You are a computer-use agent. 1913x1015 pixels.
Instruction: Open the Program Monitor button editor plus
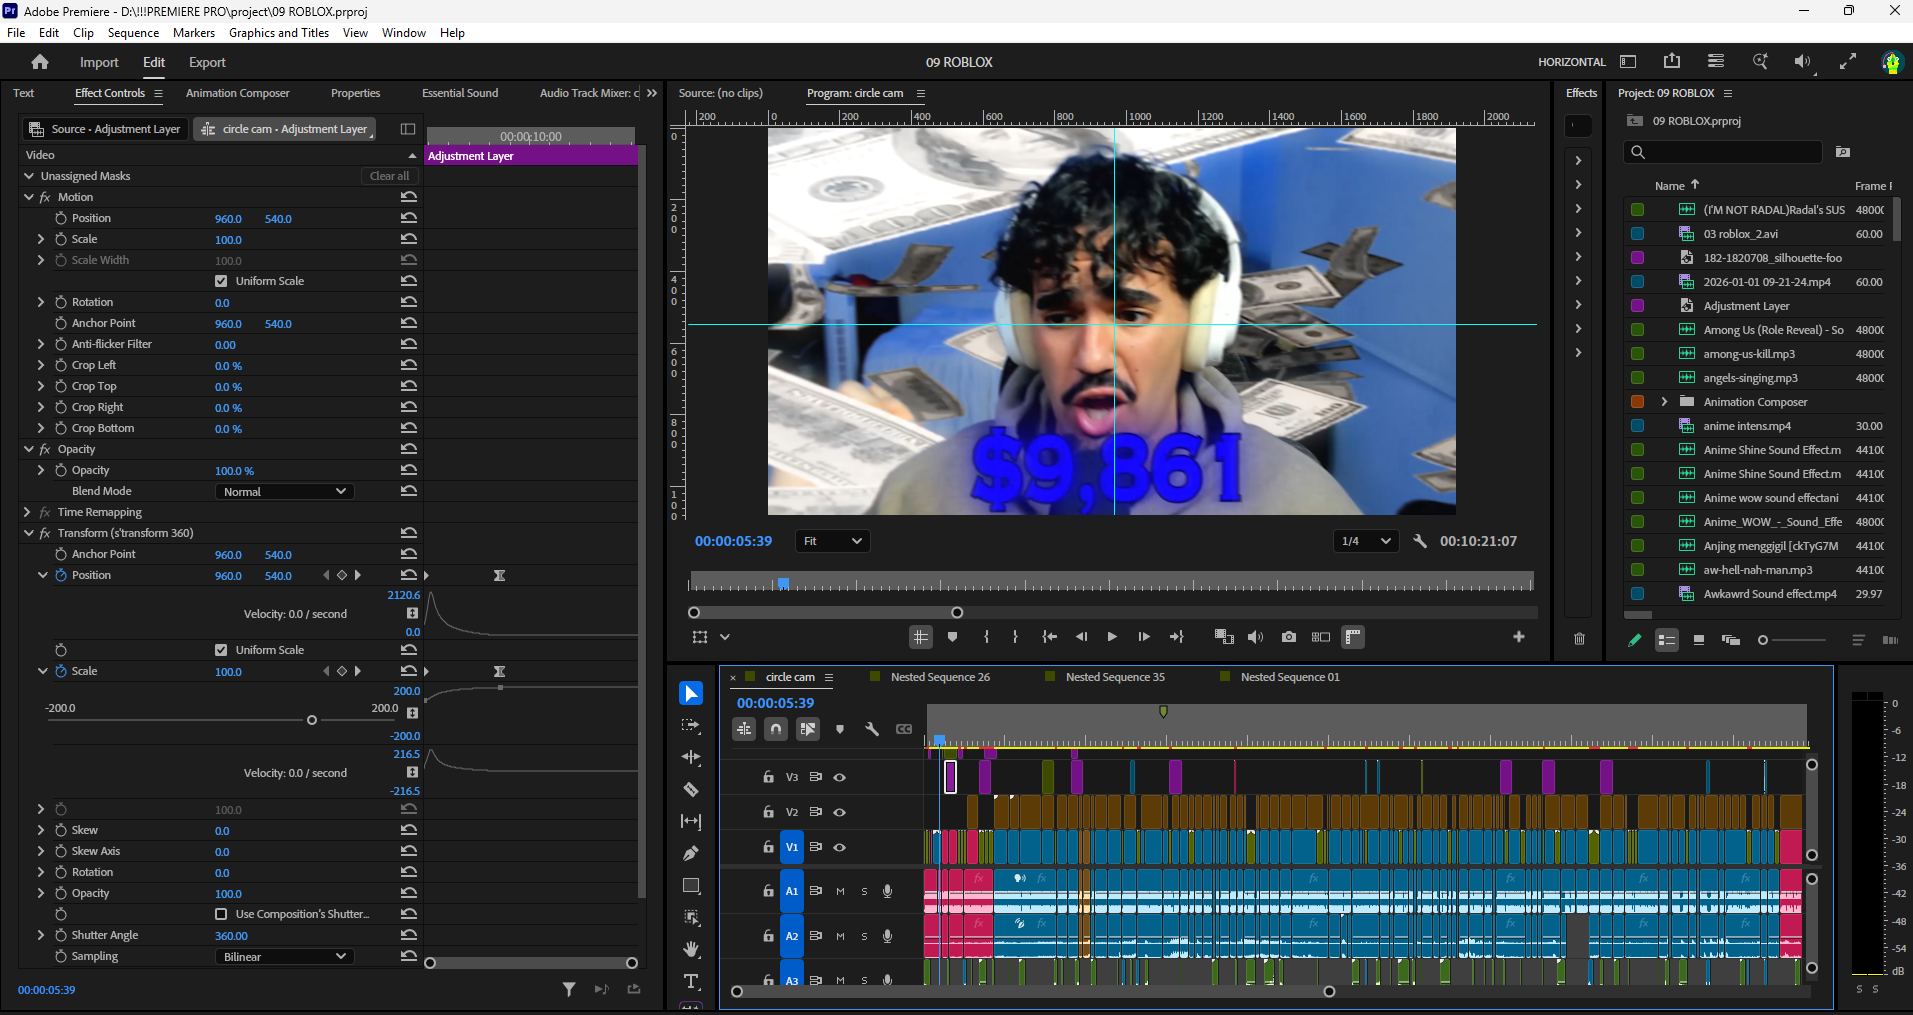pyautogui.click(x=1519, y=637)
